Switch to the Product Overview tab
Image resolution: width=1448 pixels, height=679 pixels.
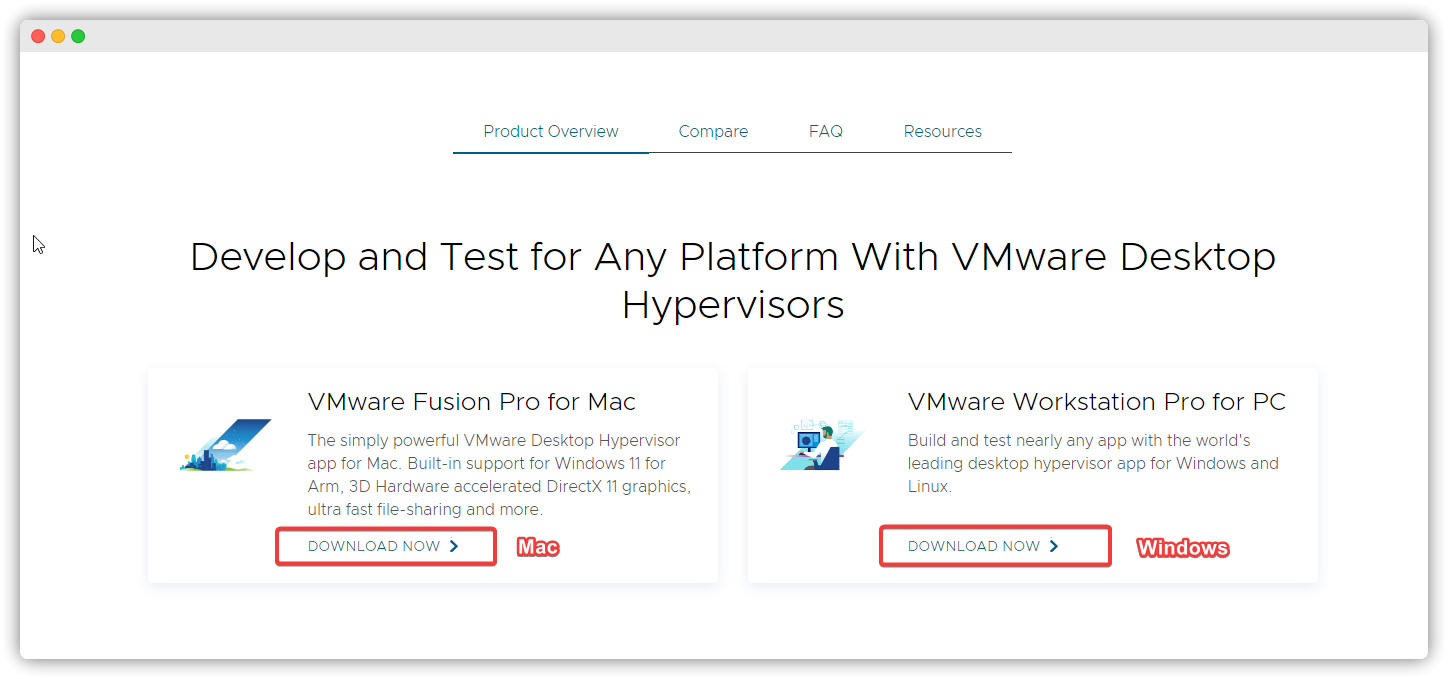click(551, 132)
